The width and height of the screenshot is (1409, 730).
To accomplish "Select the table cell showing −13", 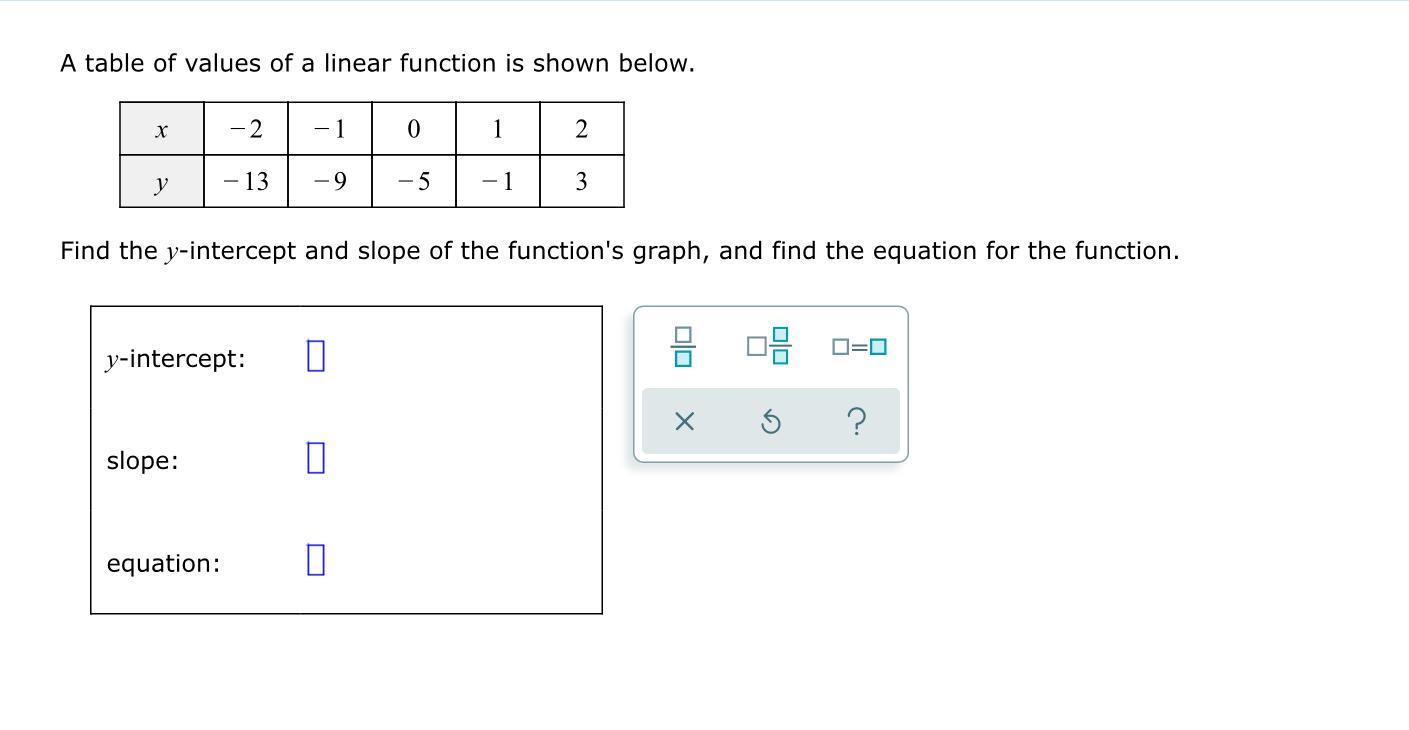I will point(246,182).
